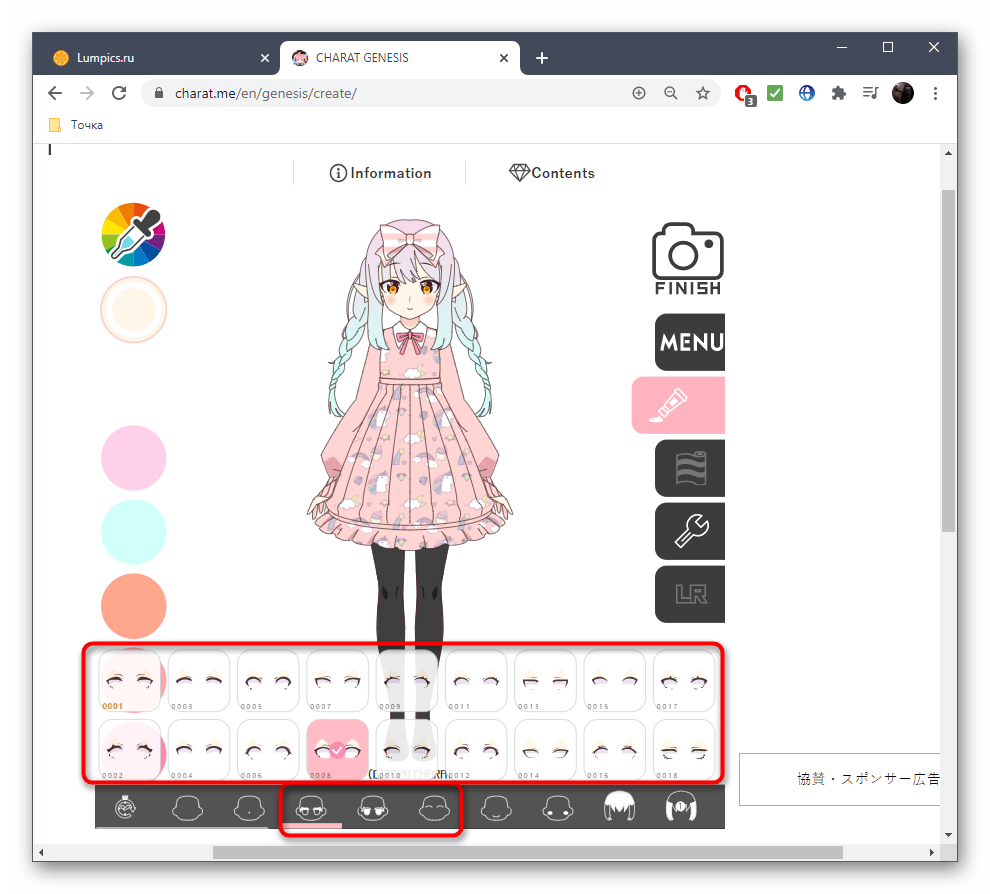990x894 pixels.
Task: Open the color wheel eyedropper picker
Action: 133,234
